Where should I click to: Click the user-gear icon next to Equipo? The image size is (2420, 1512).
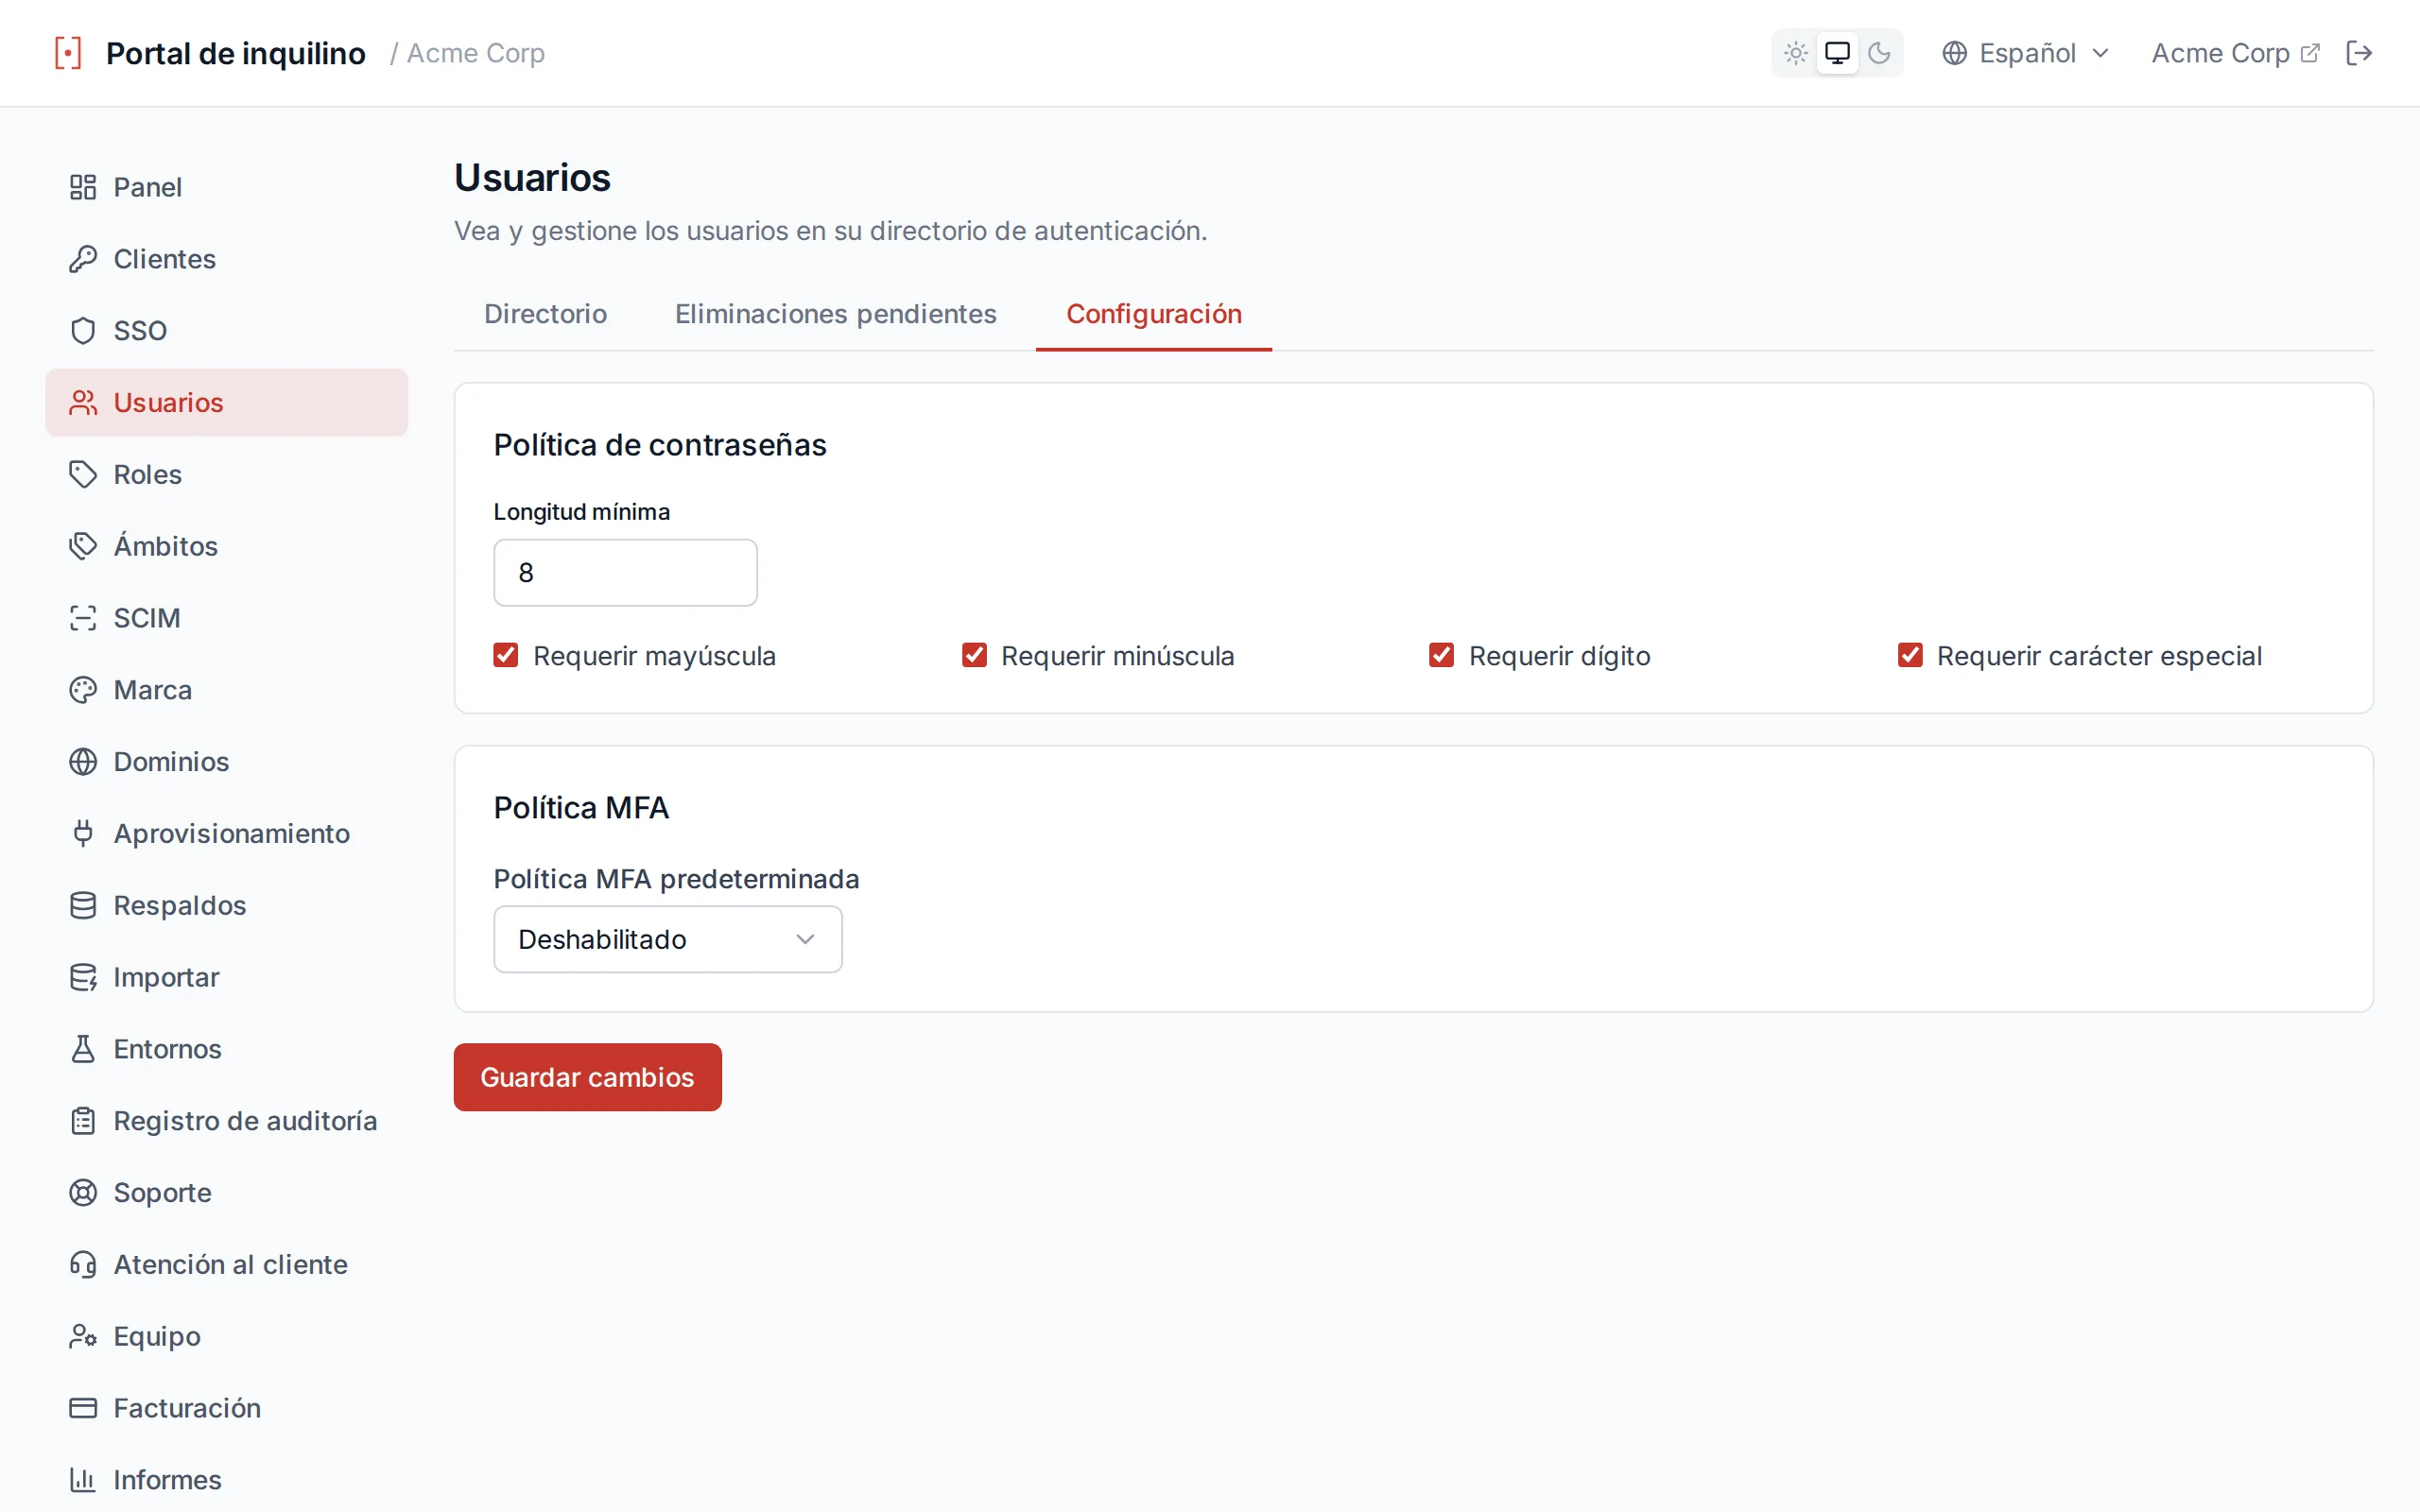tap(83, 1336)
